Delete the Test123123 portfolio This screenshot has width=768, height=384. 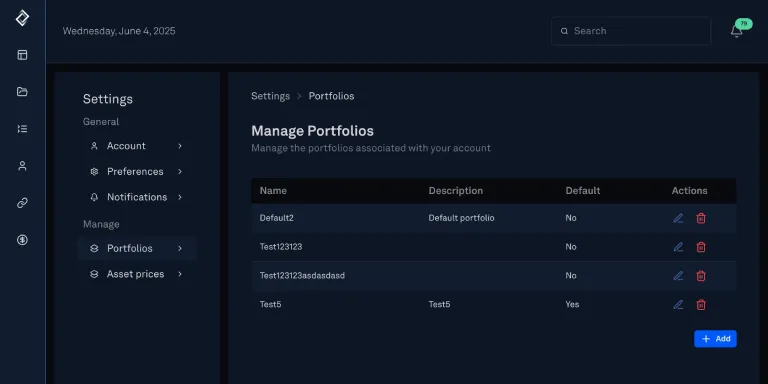tap(701, 247)
